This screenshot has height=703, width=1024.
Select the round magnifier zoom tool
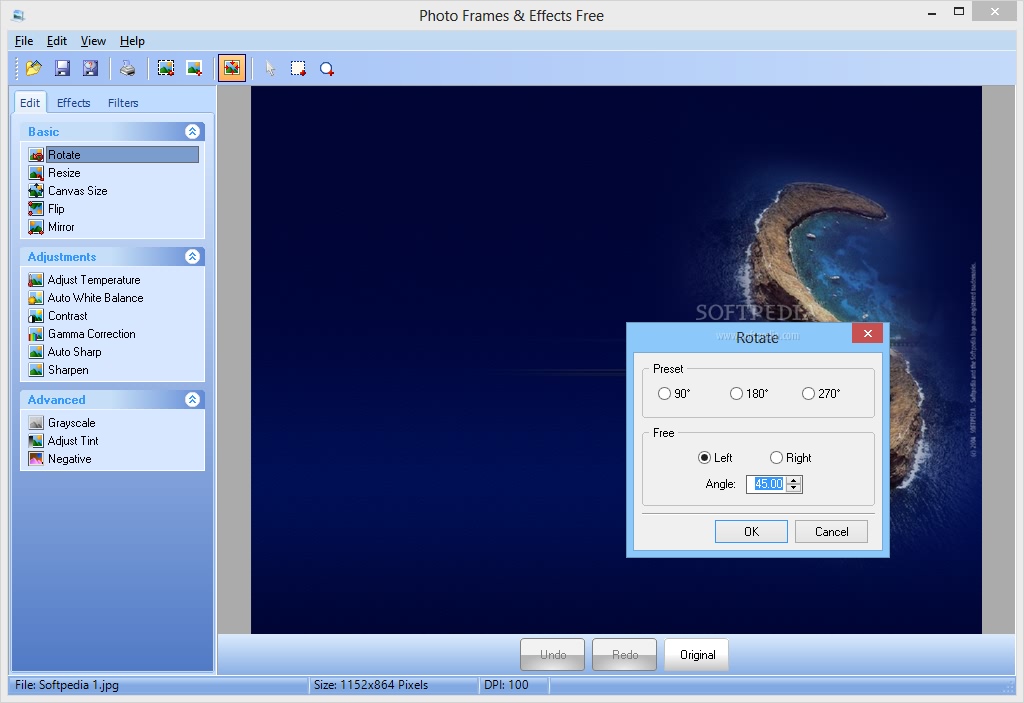(327, 69)
